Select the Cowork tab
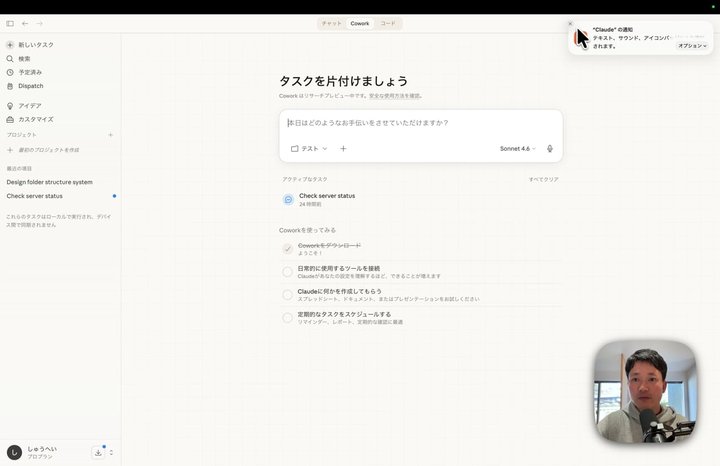The height and width of the screenshot is (466, 720). coord(360,23)
